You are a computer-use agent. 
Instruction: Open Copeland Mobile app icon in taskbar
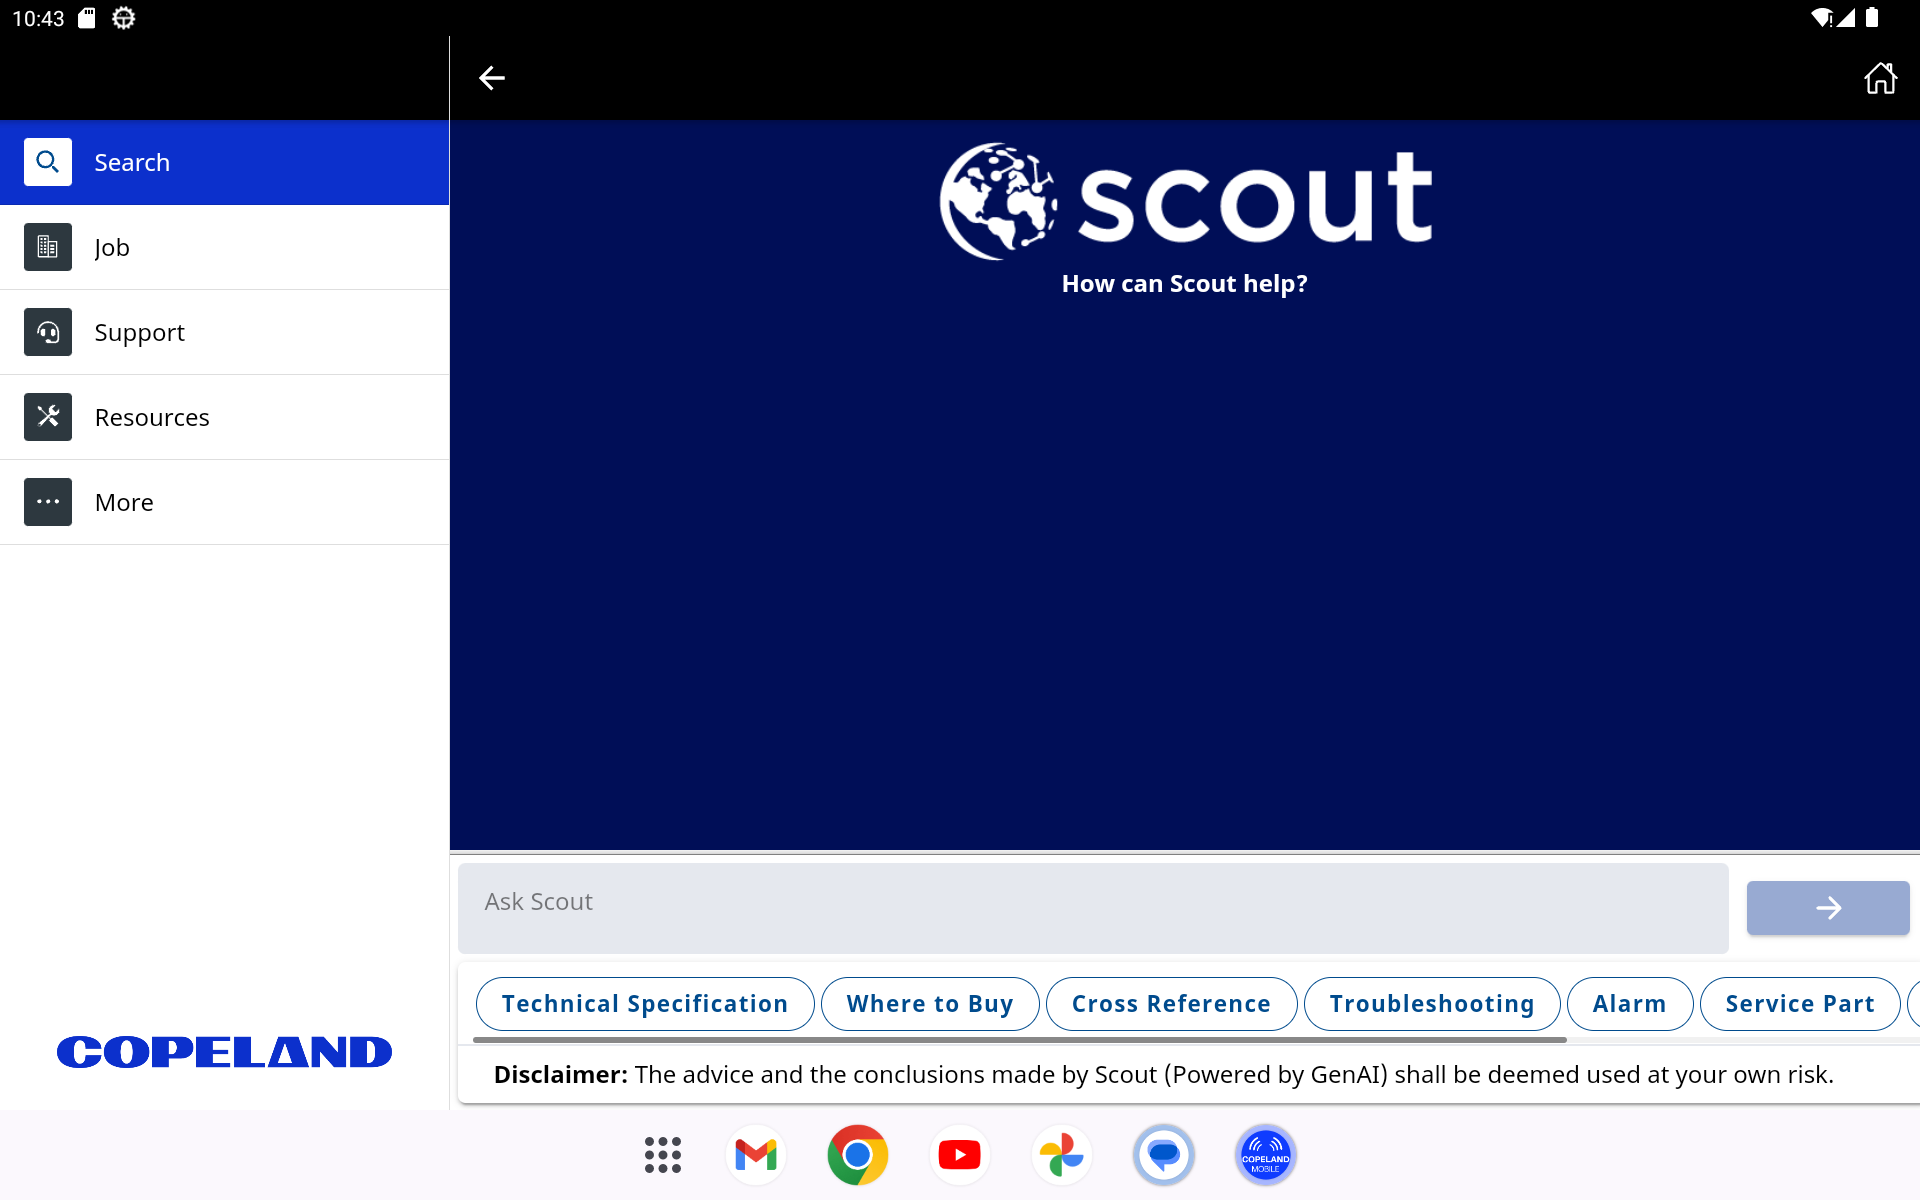(1266, 1155)
